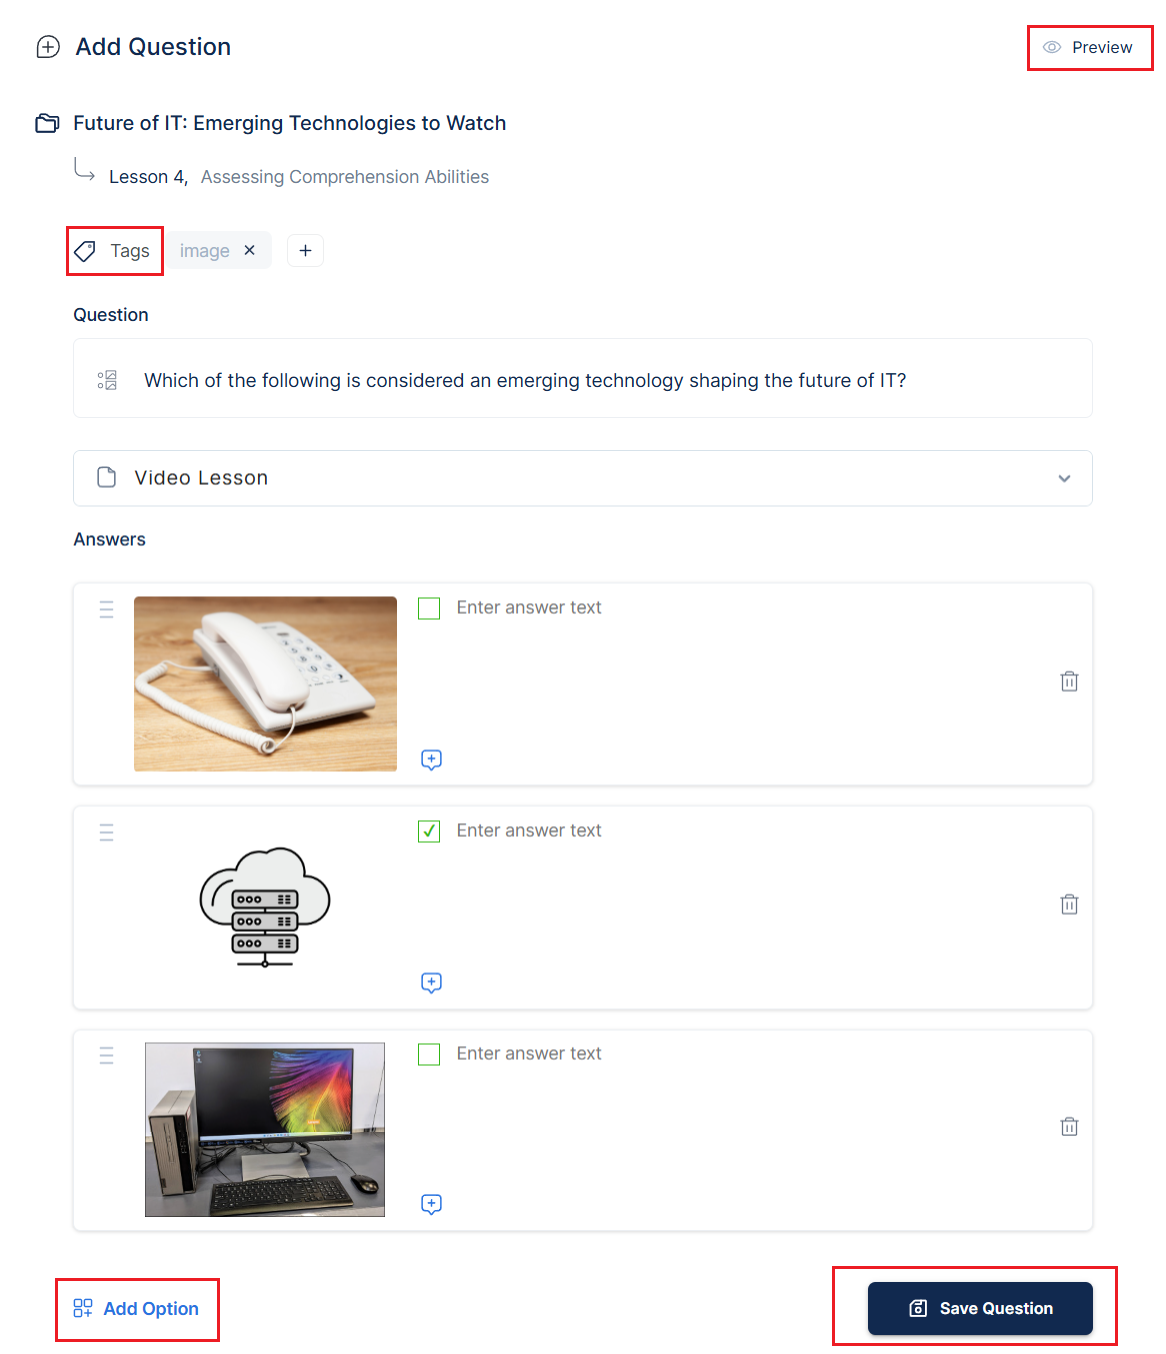Check the desktop computer answer box
The image size is (1166, 1354).
429,1054
